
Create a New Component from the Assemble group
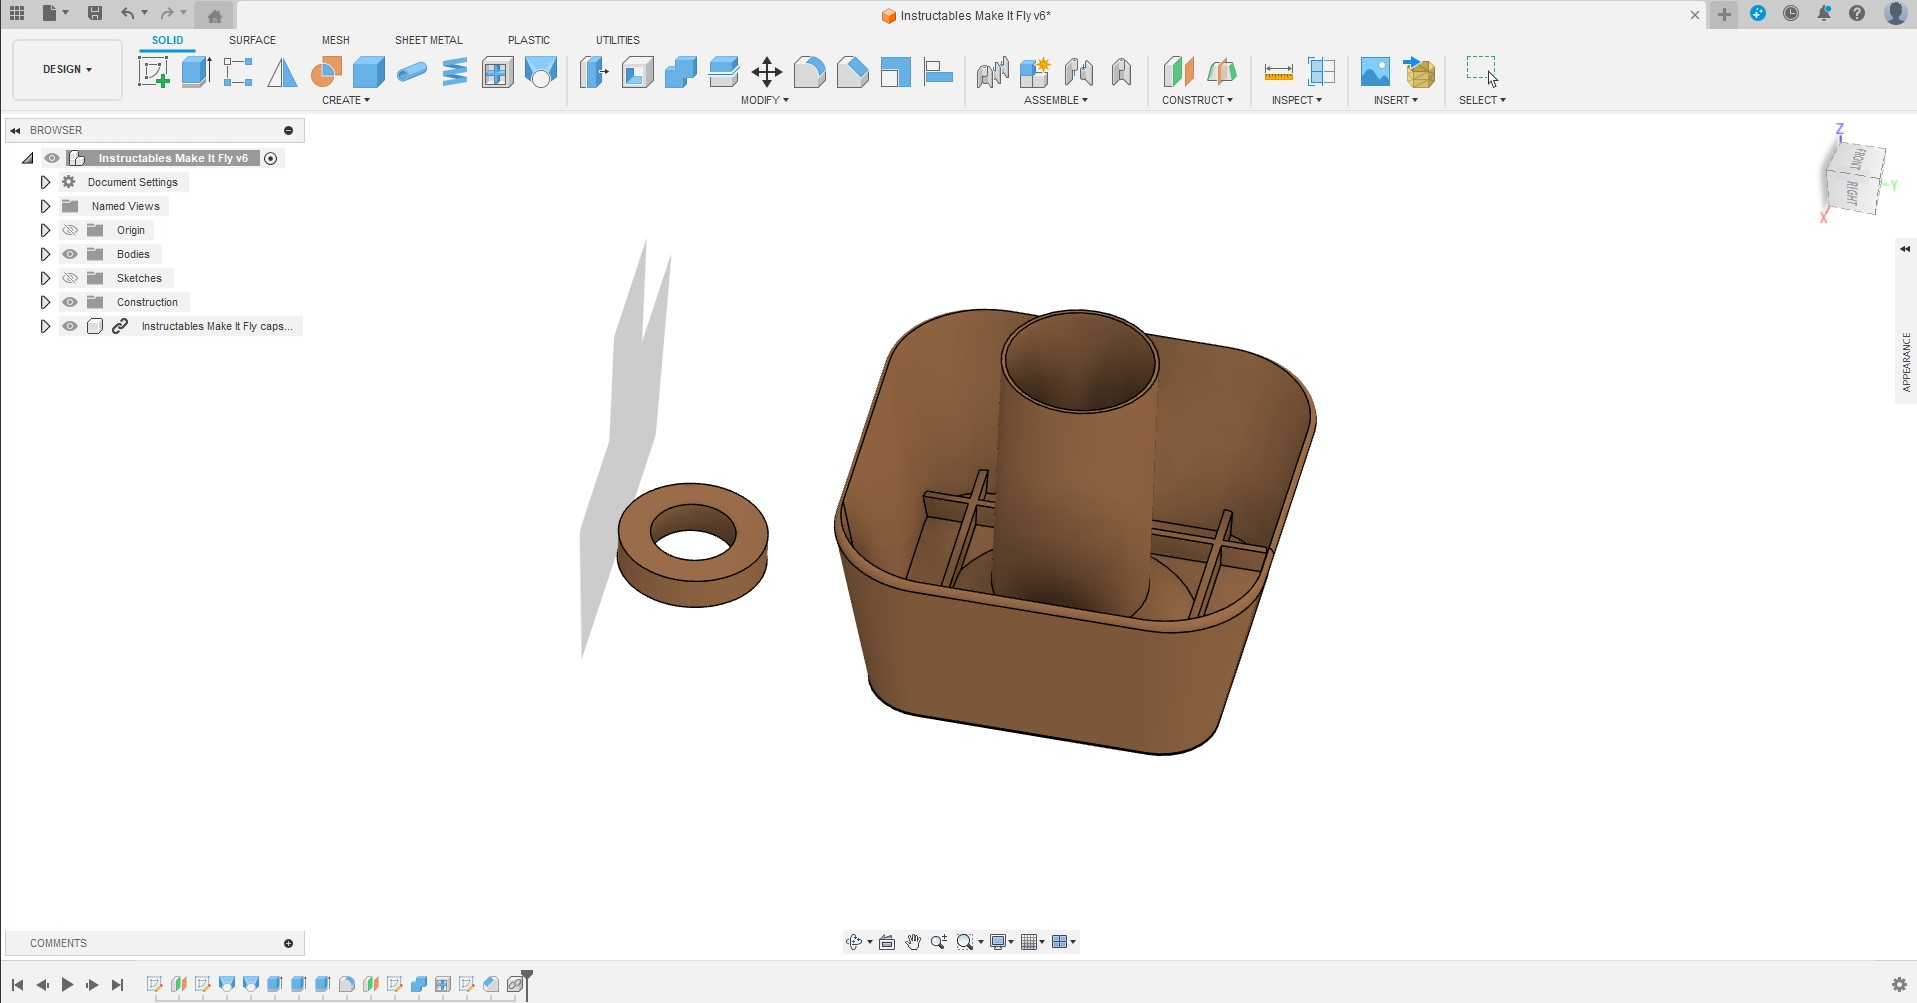point(1035,72)
